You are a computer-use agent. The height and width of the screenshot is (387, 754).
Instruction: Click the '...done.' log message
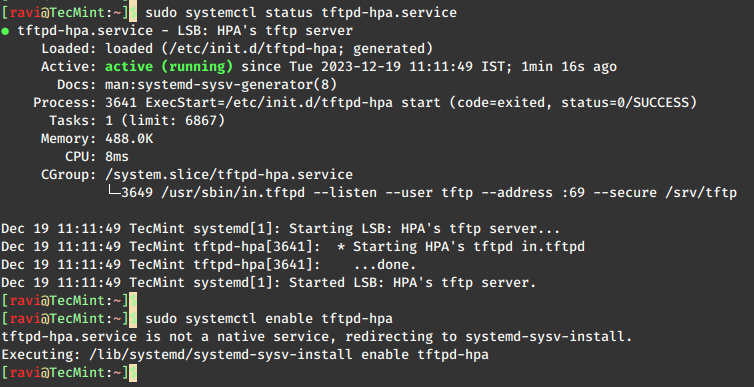coord(385,265)
